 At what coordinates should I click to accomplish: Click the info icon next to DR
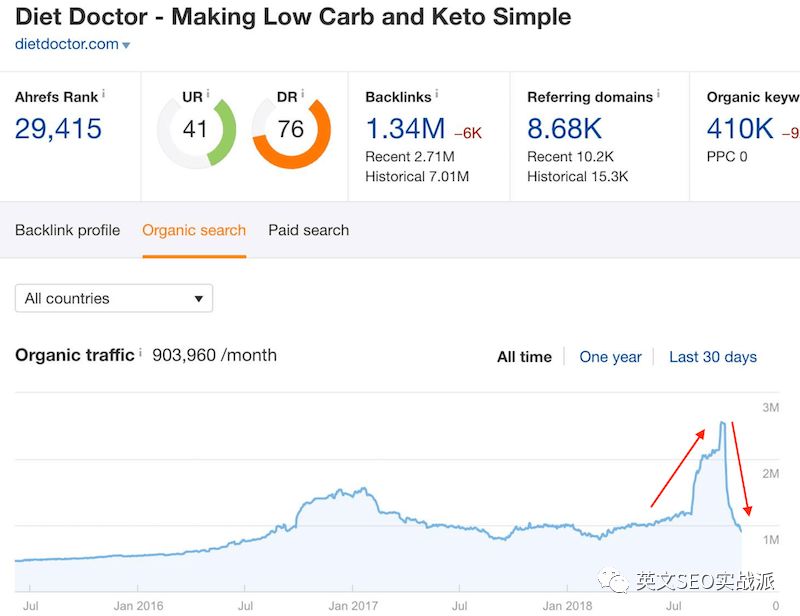click(303, 93)
